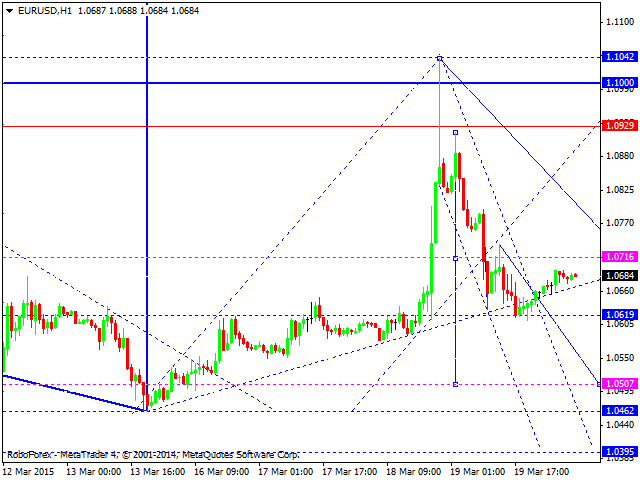Screen dimensions: 640x480
Task: Click the current price label 1.0684
Action: coord(620,276)
